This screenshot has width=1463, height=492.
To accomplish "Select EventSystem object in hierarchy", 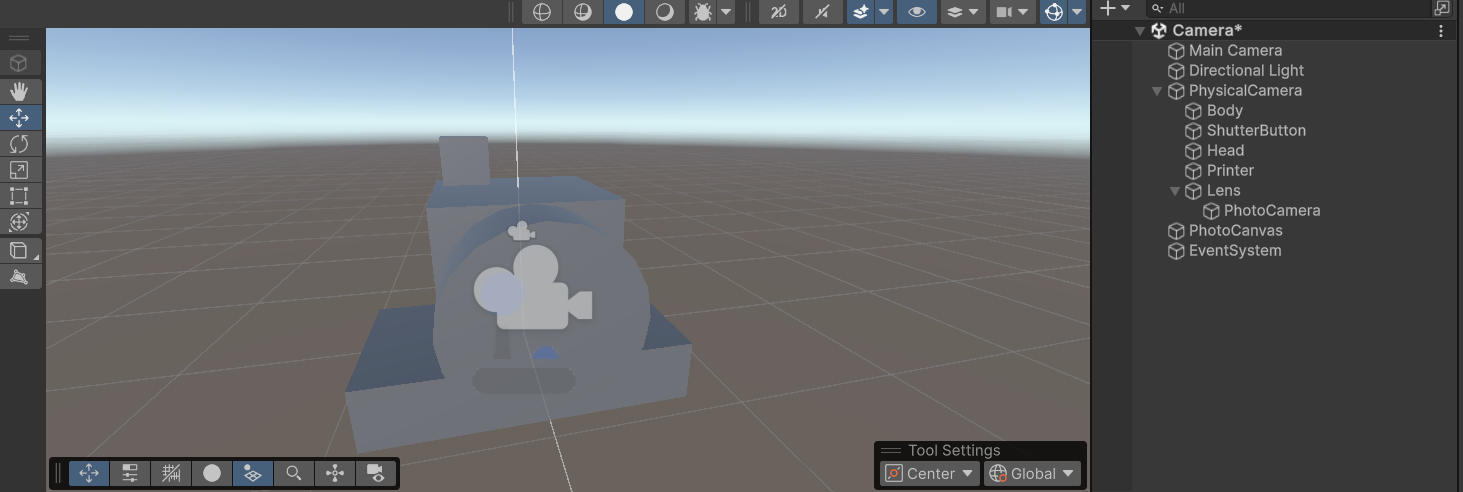I will tap(1234, 250).
